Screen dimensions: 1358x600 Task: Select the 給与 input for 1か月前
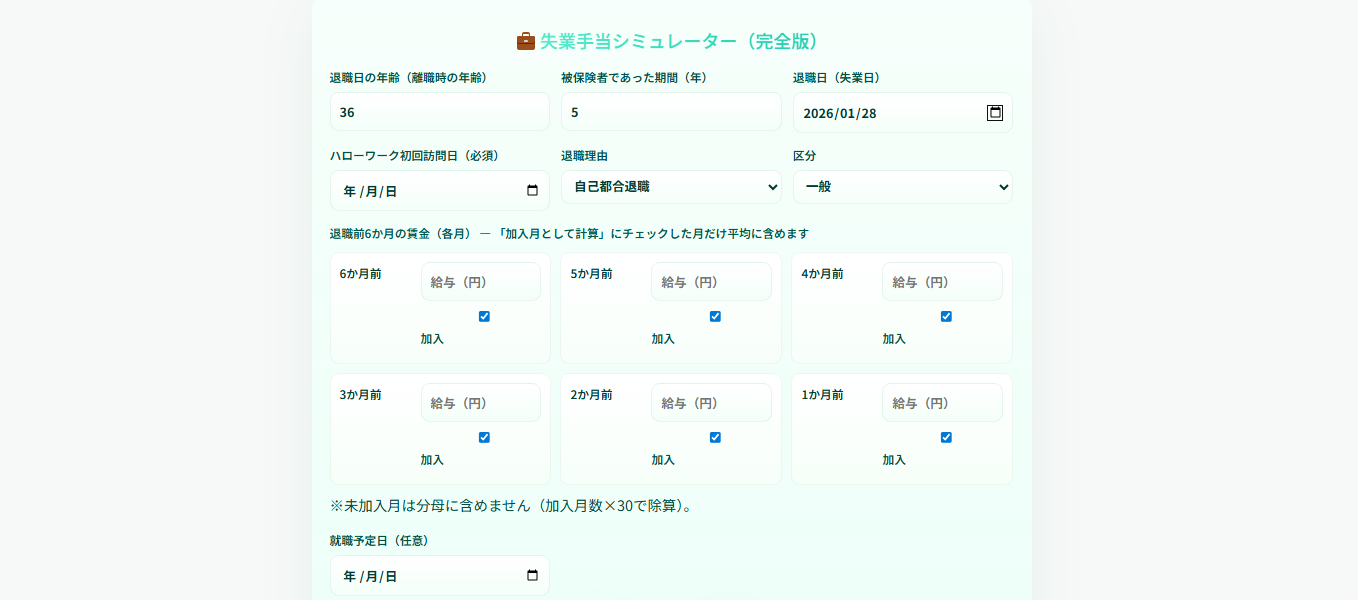(942, 402)
